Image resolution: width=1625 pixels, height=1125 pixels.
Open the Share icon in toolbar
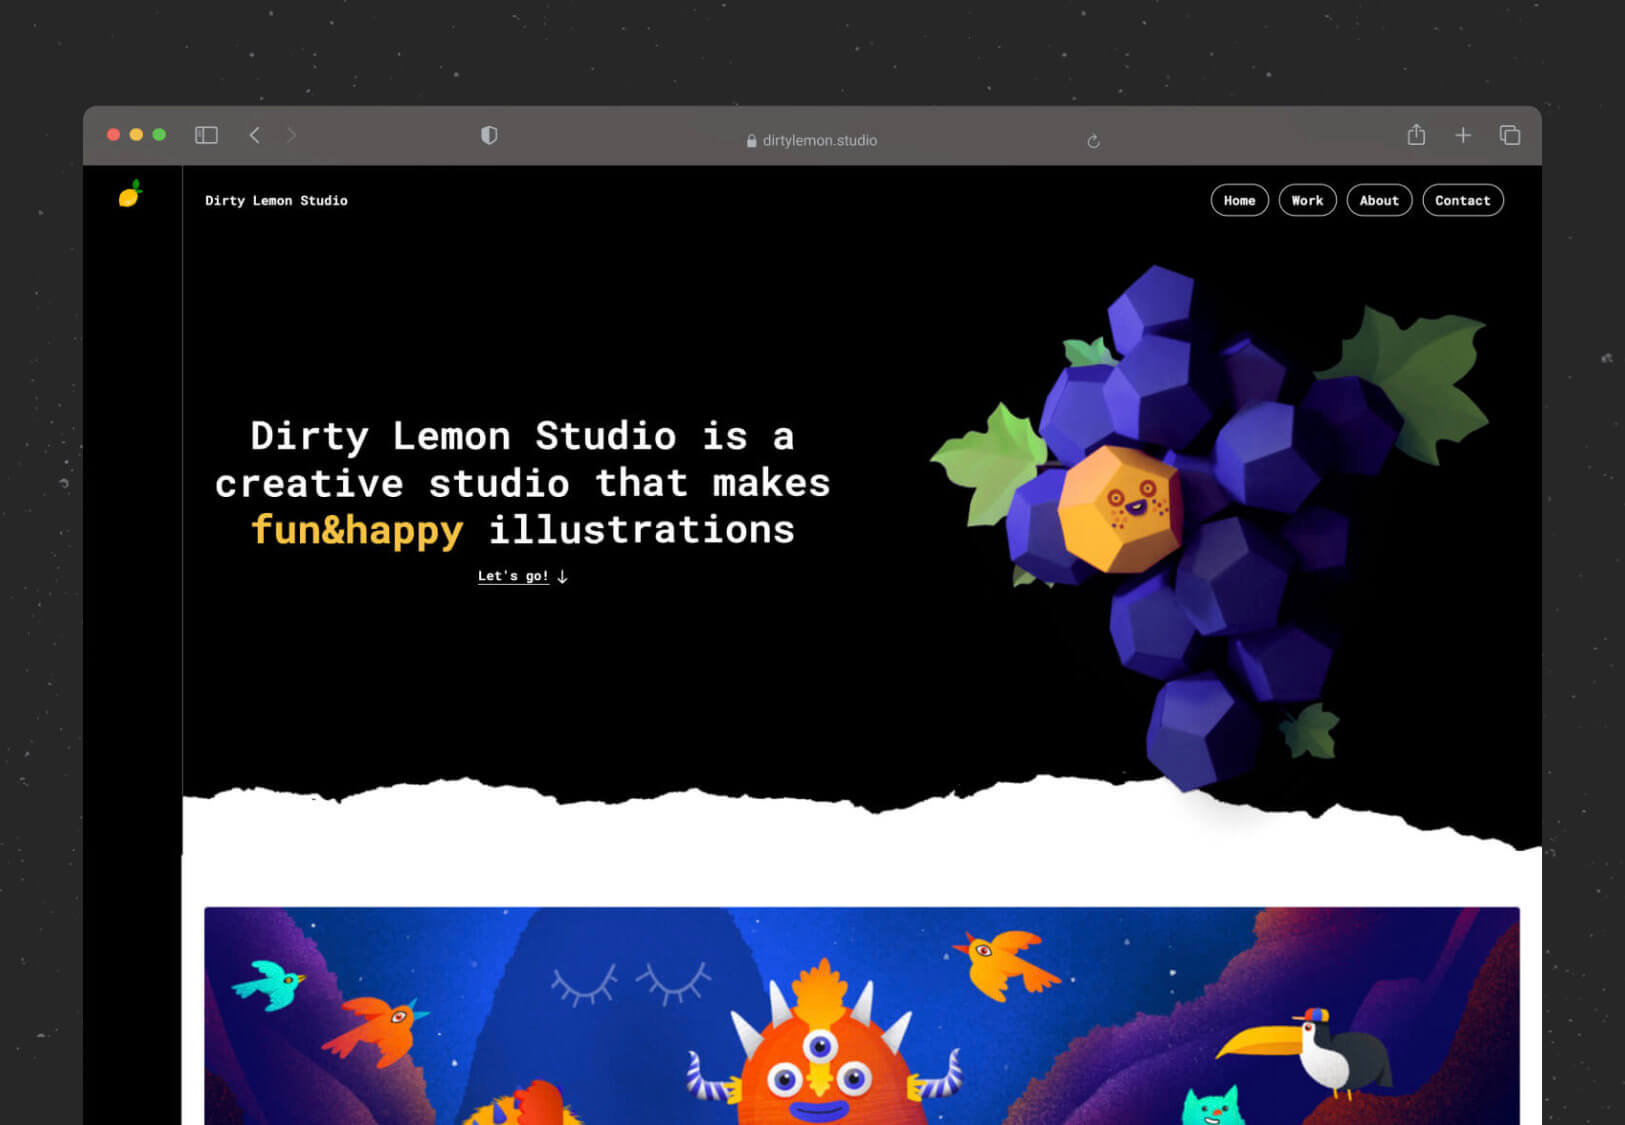pos(1416,134)
